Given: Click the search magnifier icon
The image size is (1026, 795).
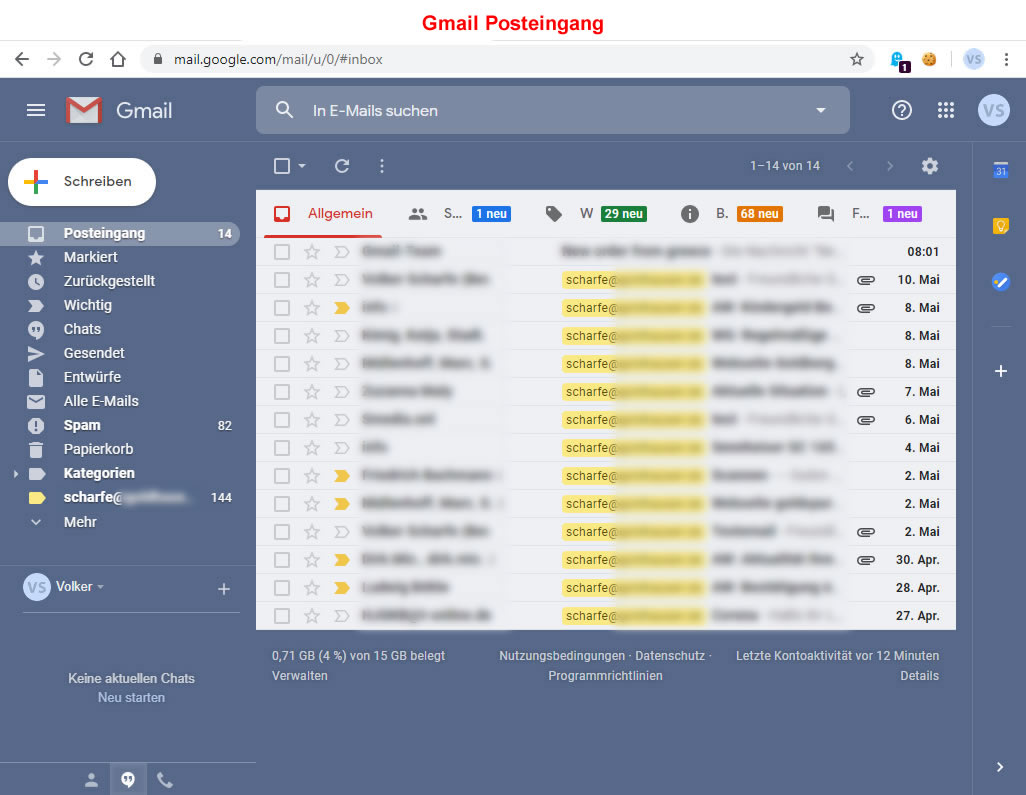Looking at the screenshot, I should [x=284, y=110].
